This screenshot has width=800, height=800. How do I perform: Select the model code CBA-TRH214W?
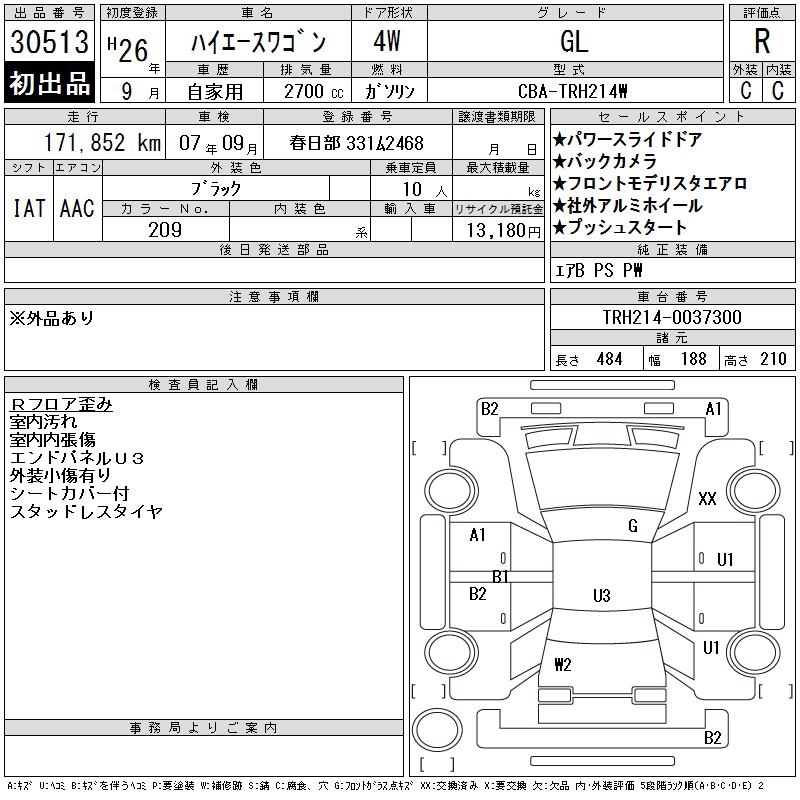tap(573, 91)
